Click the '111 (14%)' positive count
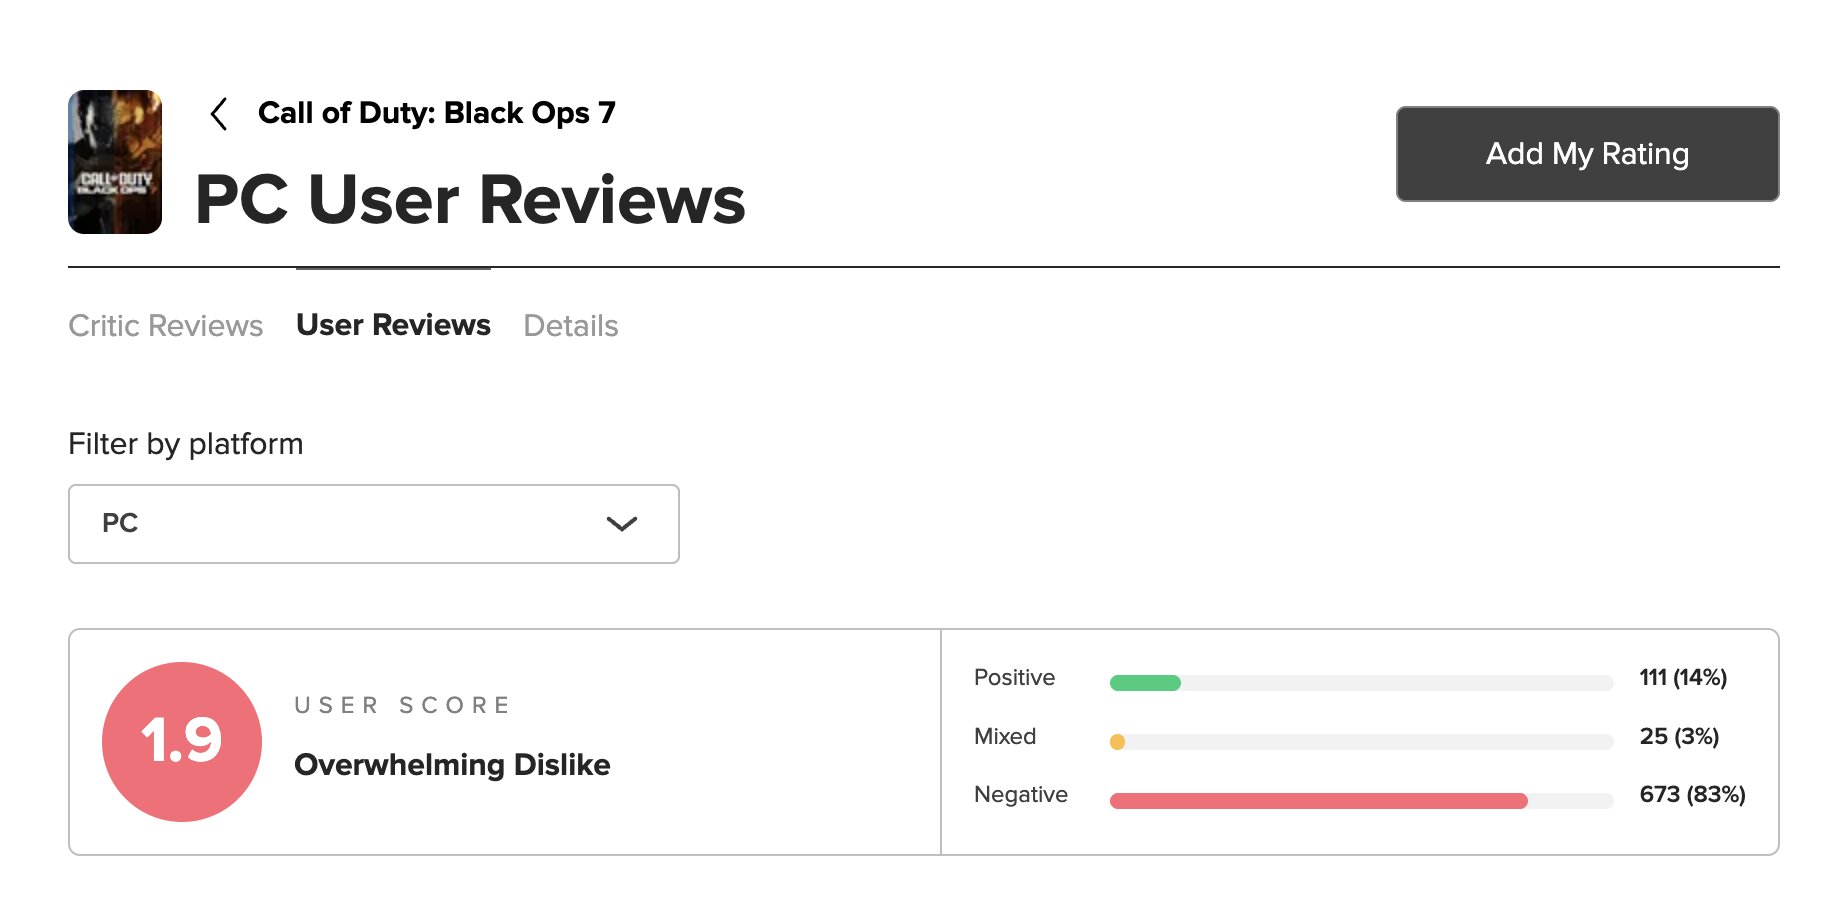The height and width of the screenshot is (908, 1848). [1683, 678]
